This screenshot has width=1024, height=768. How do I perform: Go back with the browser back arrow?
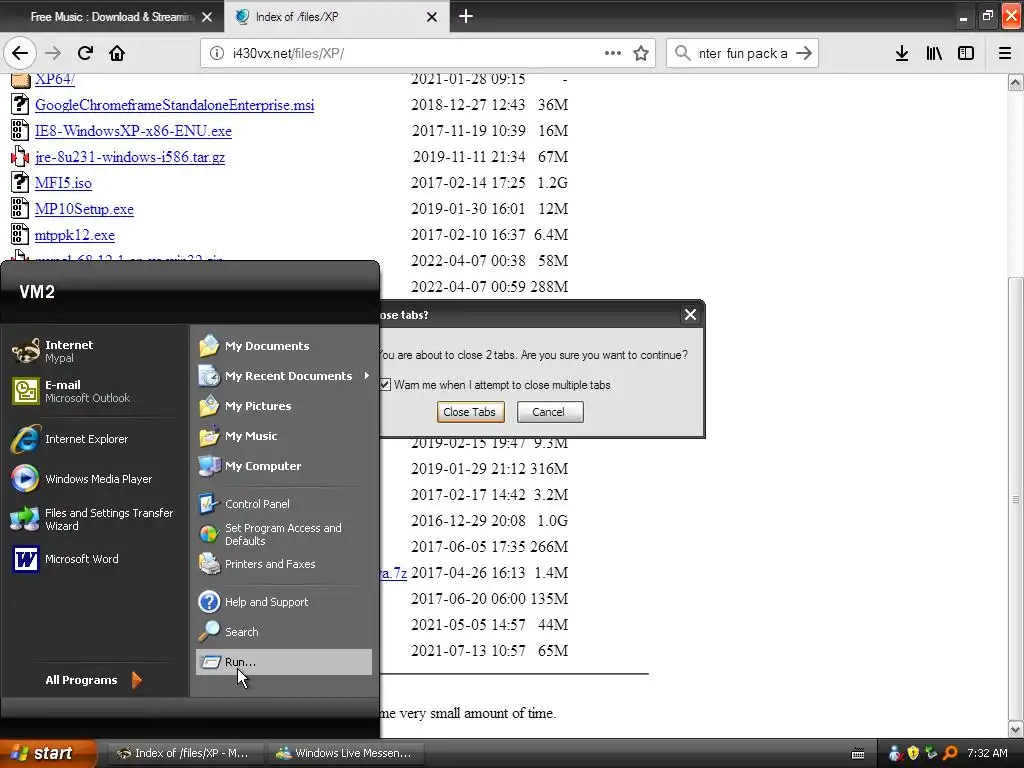(20, 53)
